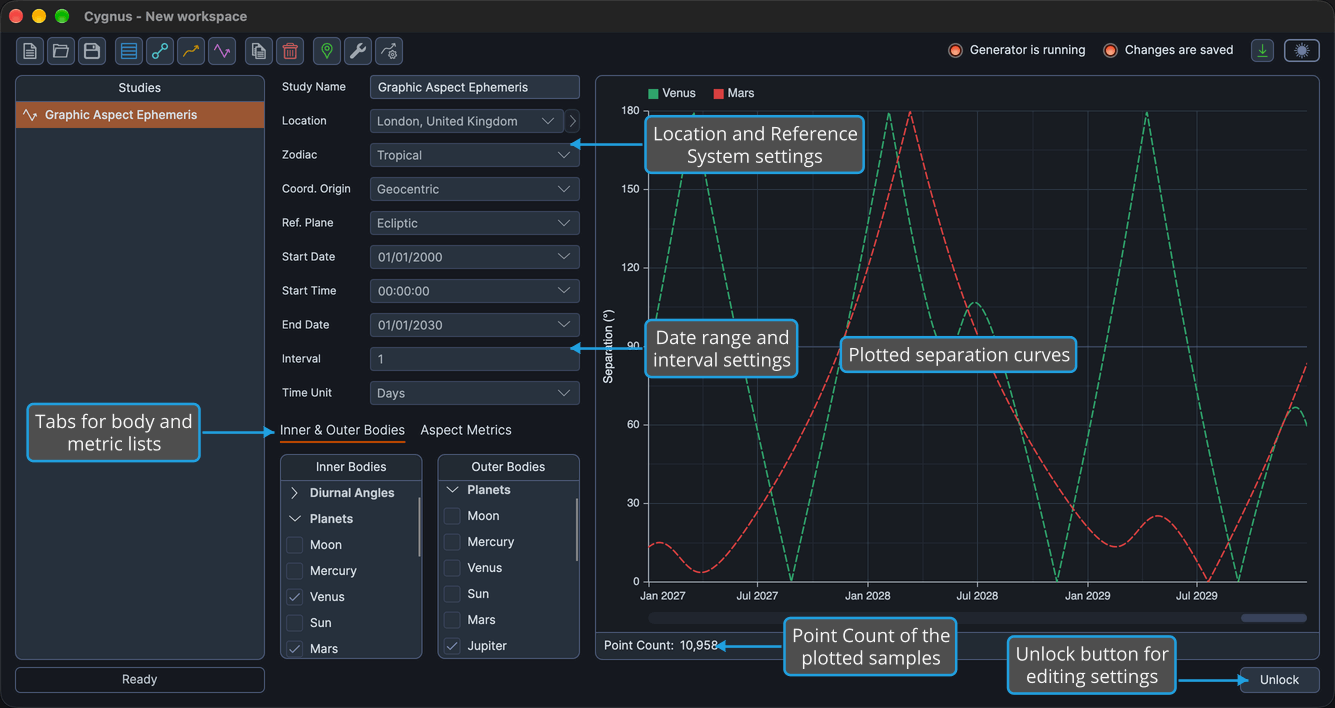Click the Generator is running indicator light

(955, 50)
